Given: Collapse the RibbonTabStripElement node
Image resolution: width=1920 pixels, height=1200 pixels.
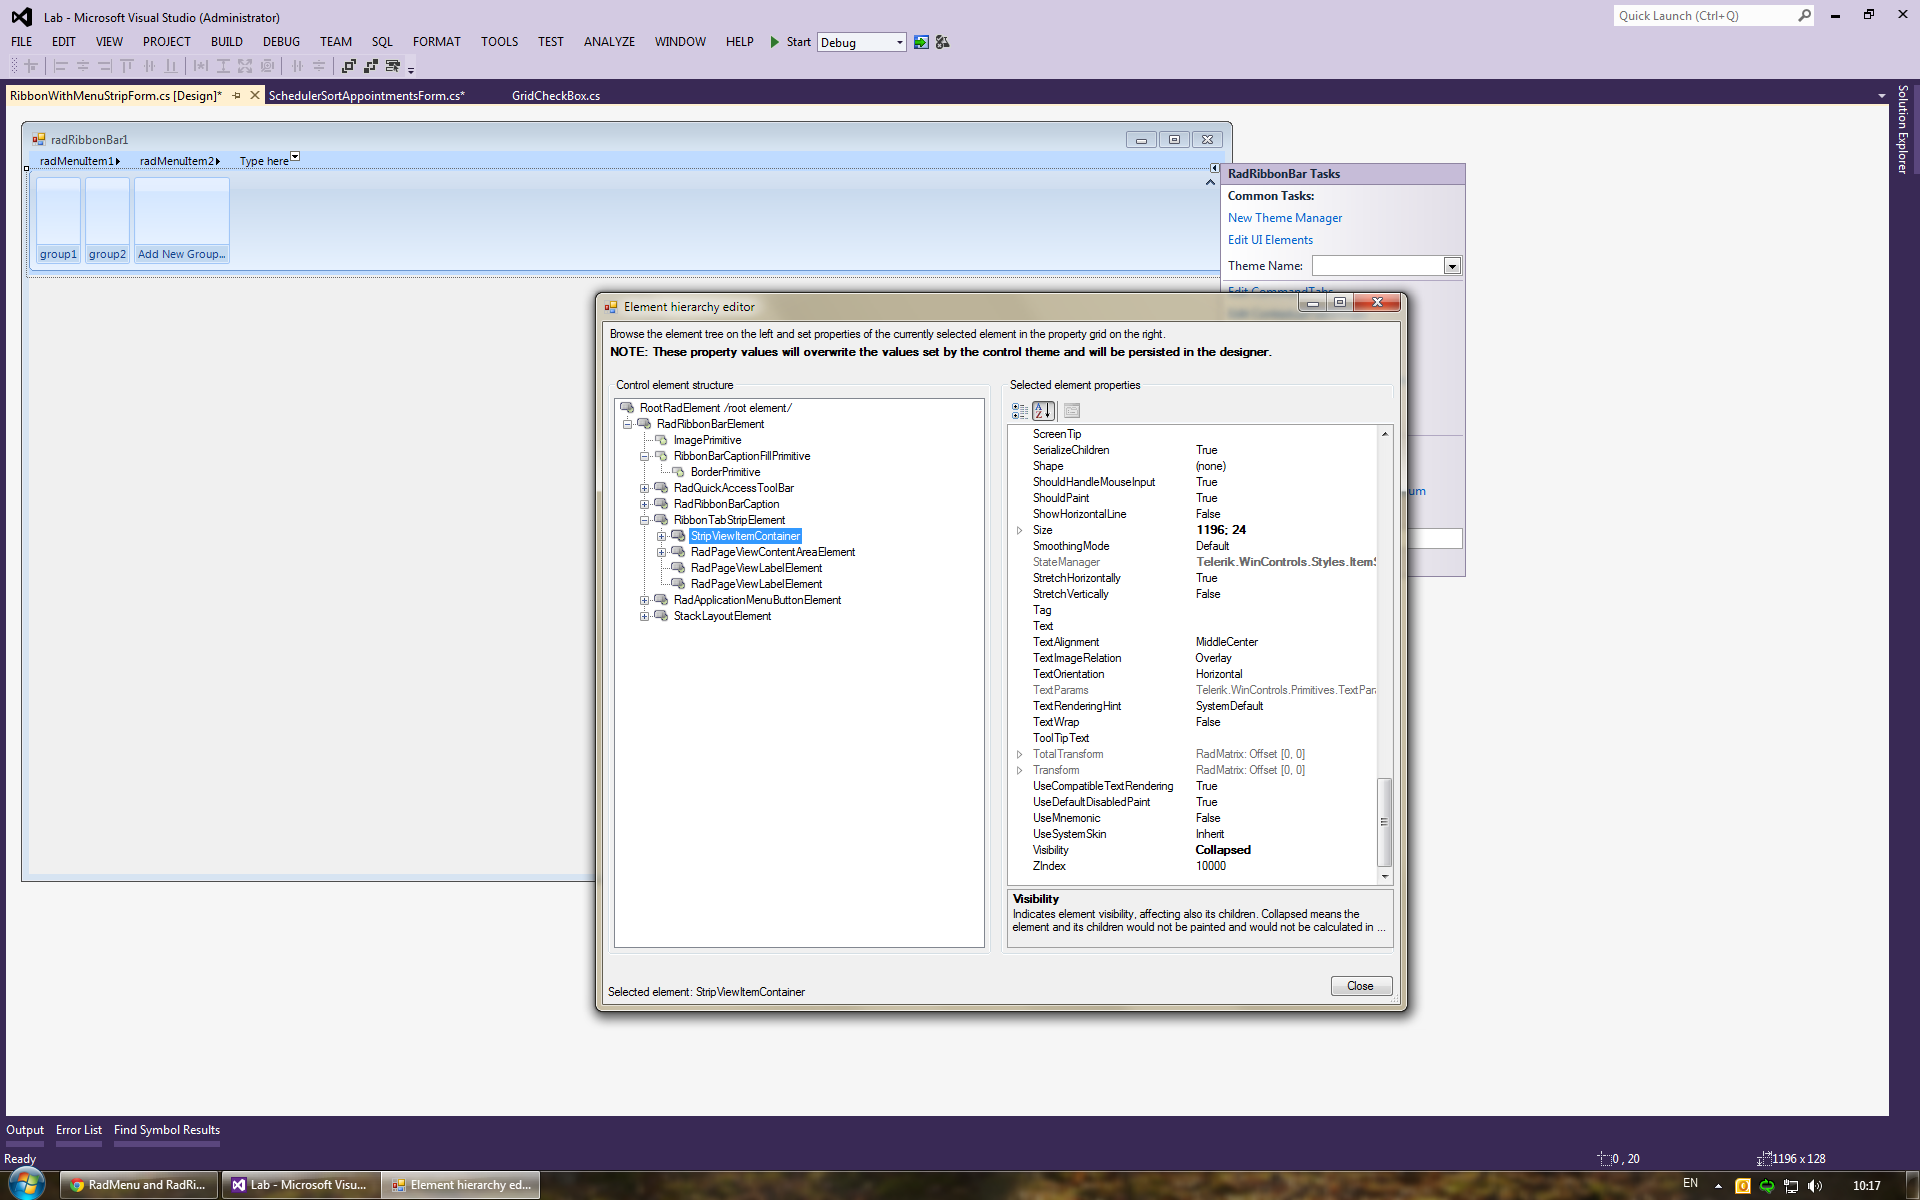Looking at the screenshot, I should click(x=645, y=520).
